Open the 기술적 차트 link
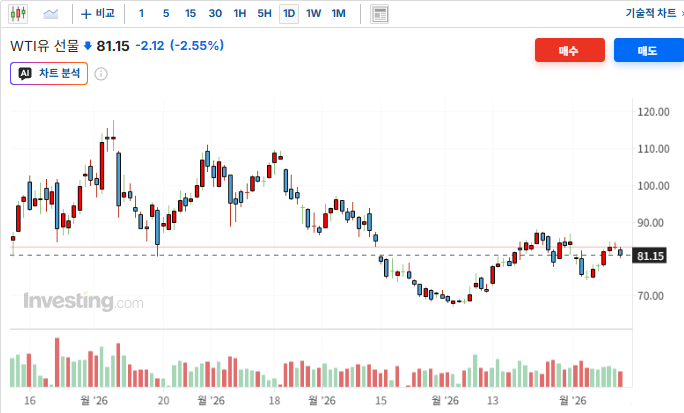The width and height of the screenshot is (684, 413). point(651,13)
